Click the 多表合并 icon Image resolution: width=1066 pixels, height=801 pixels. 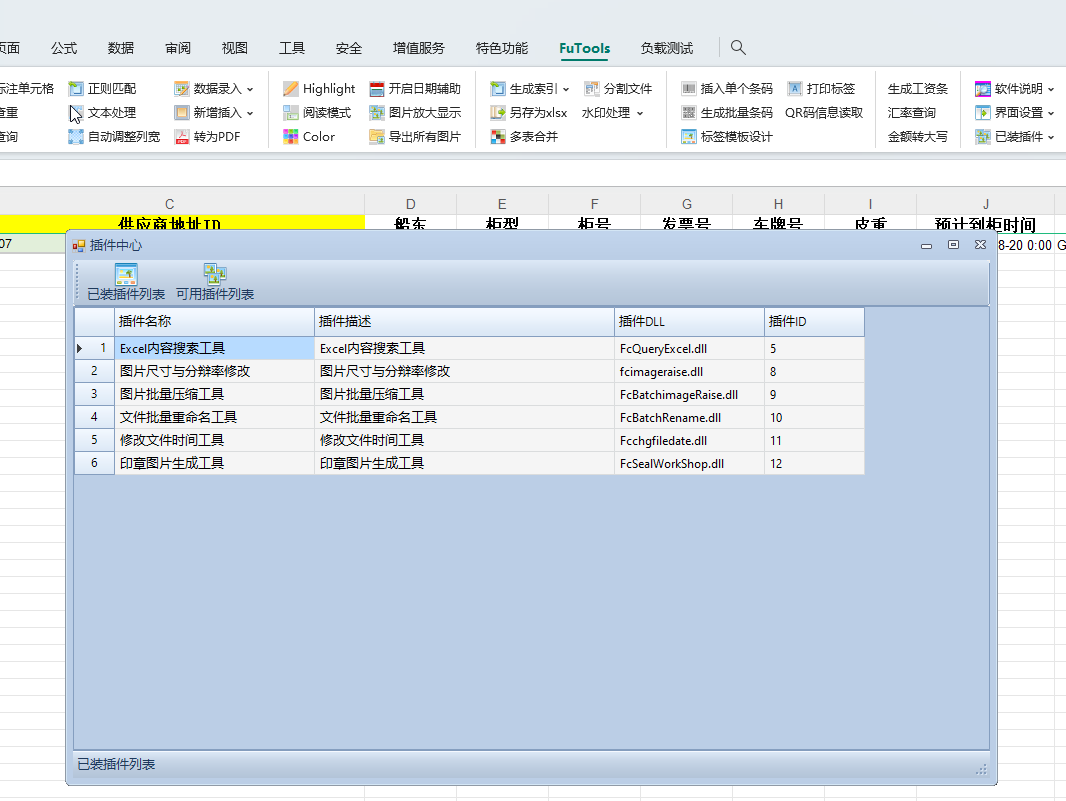(498, 137)
